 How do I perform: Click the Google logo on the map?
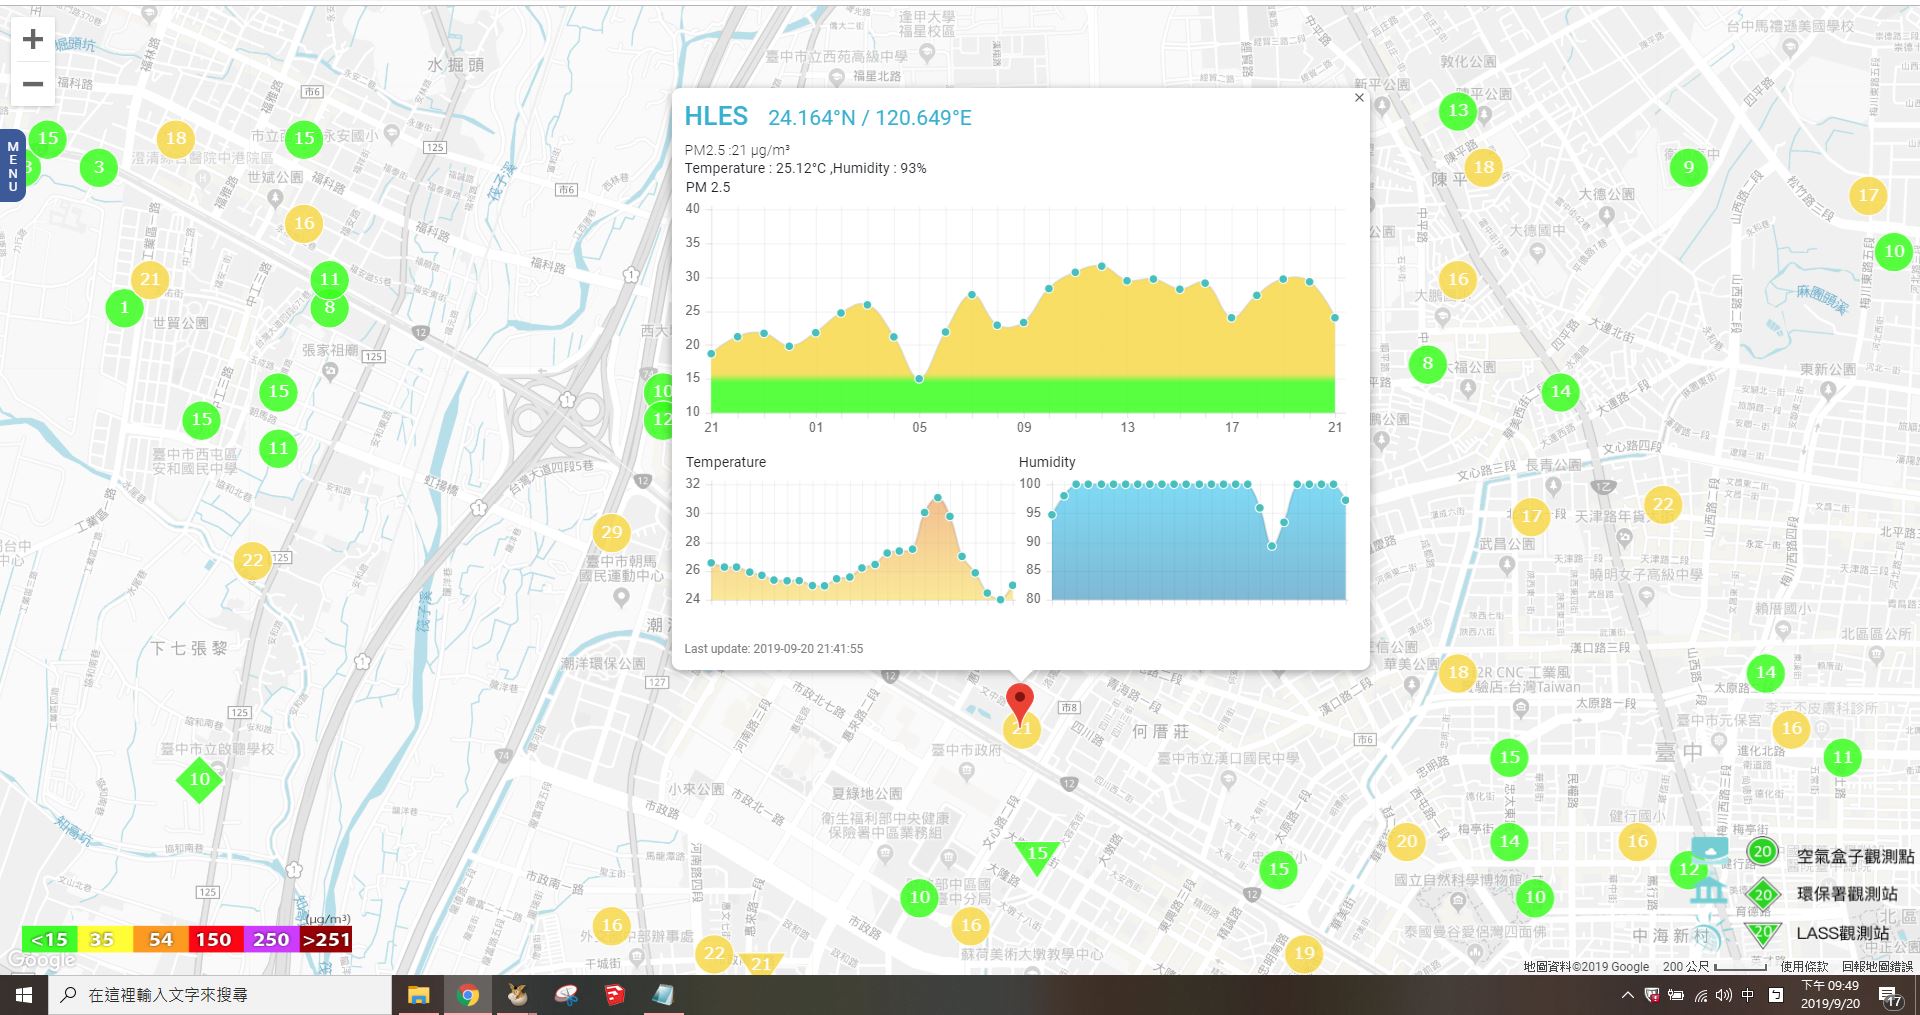[41, 960]
